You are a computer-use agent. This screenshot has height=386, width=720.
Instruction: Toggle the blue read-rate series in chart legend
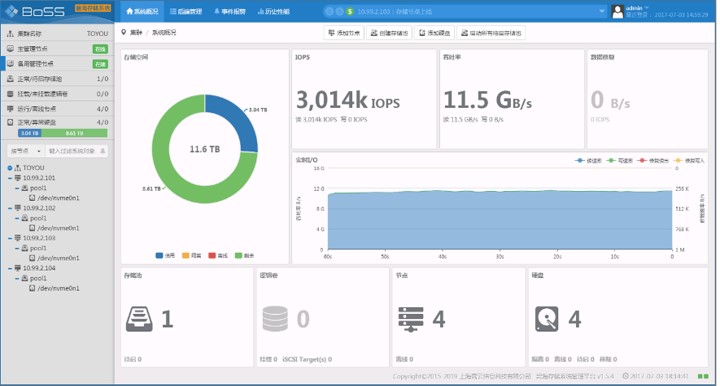[x=588, y=161]
